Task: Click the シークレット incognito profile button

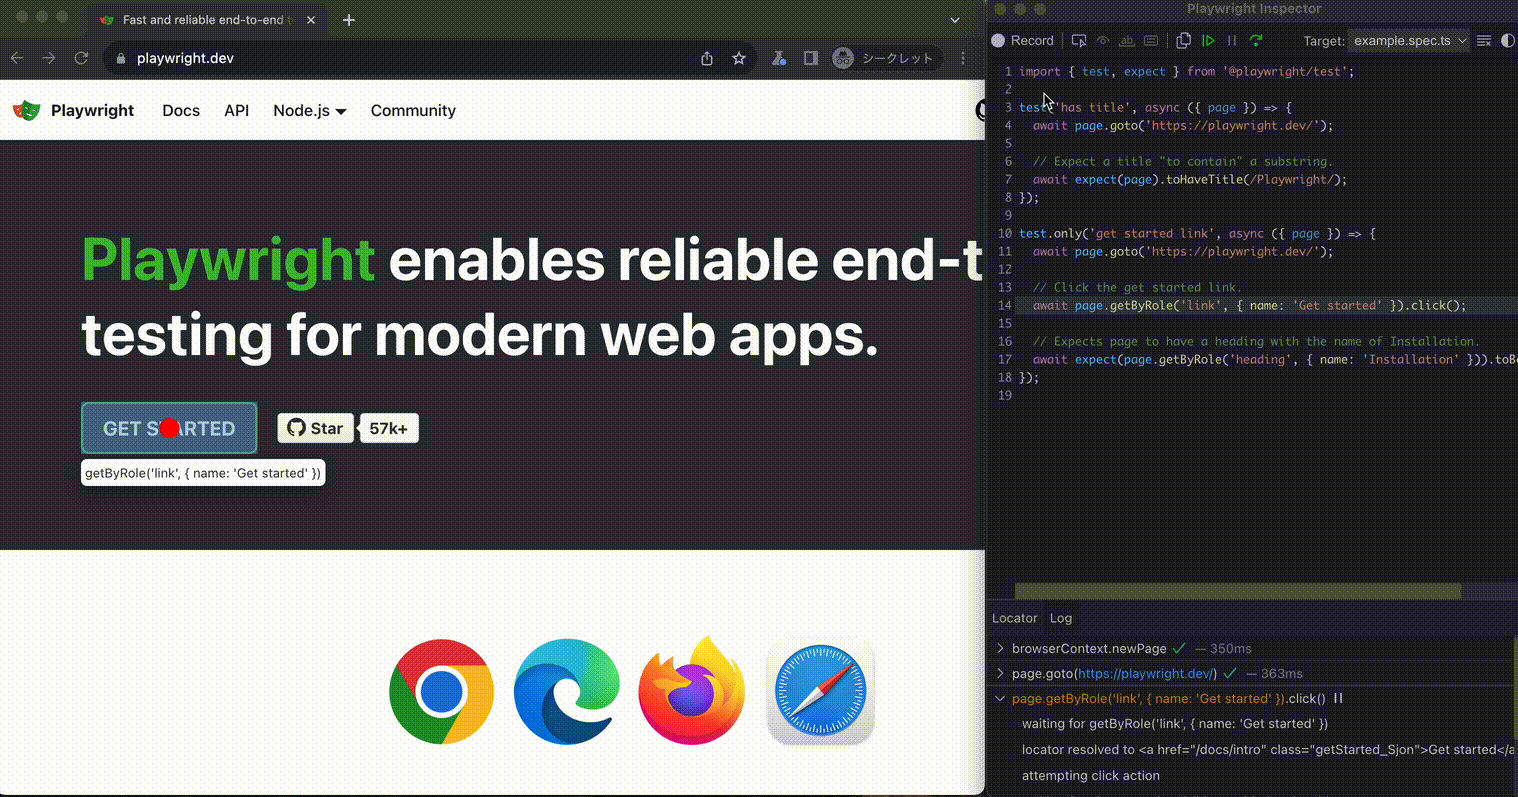Action: tap(885, 58)
